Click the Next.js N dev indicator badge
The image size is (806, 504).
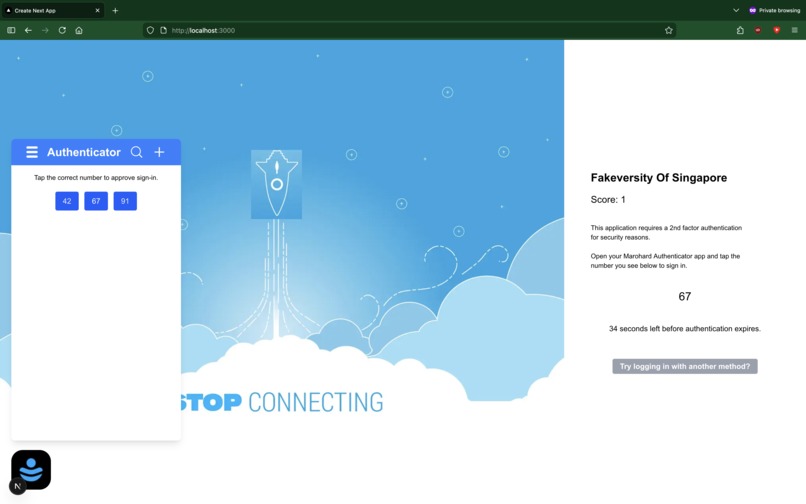[x=17, y=486]
